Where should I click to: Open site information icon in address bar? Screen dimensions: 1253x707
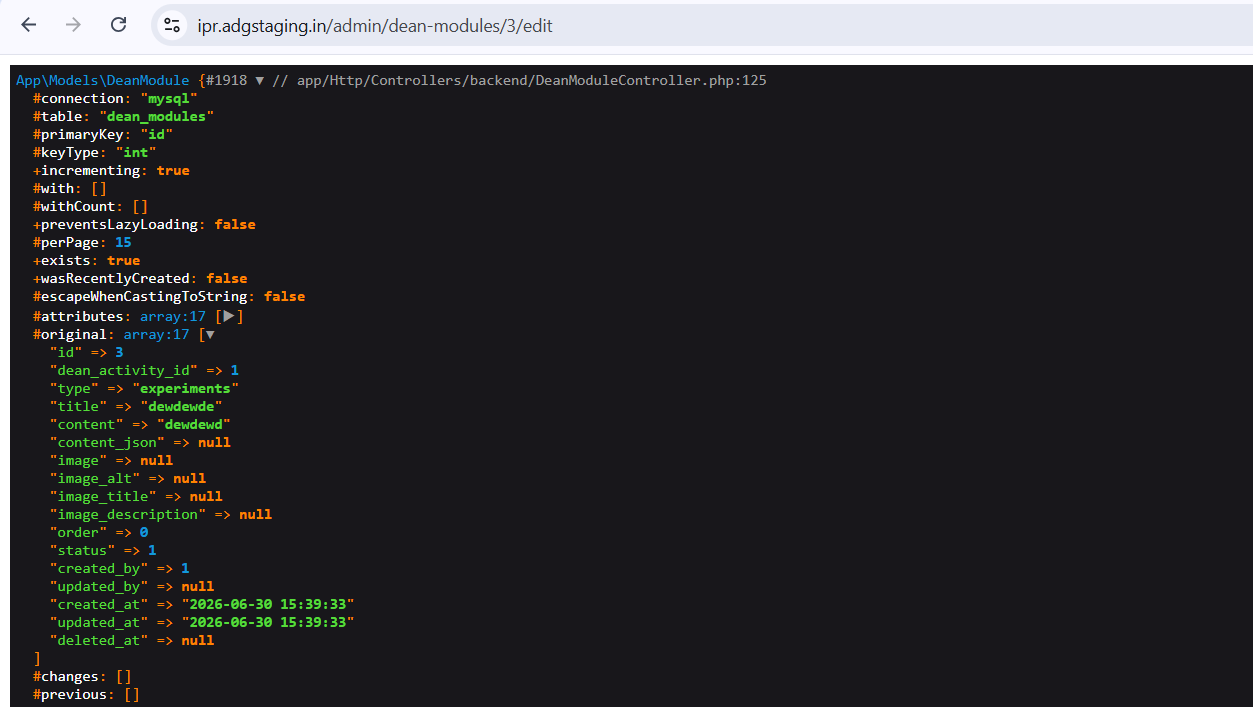pyautogui.click(x=172, y=25)
